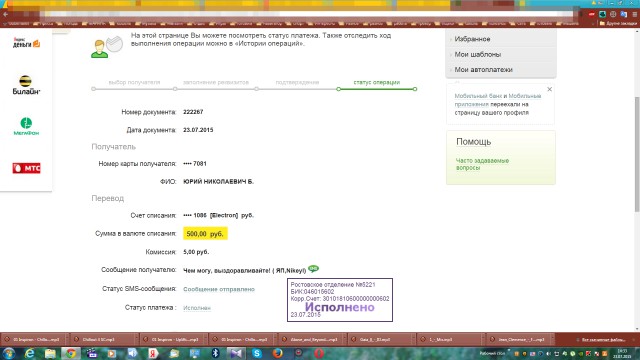The width and height of the screenshot is (640, 360).
Task: Select the статус операции step
Action: [376, 82]
